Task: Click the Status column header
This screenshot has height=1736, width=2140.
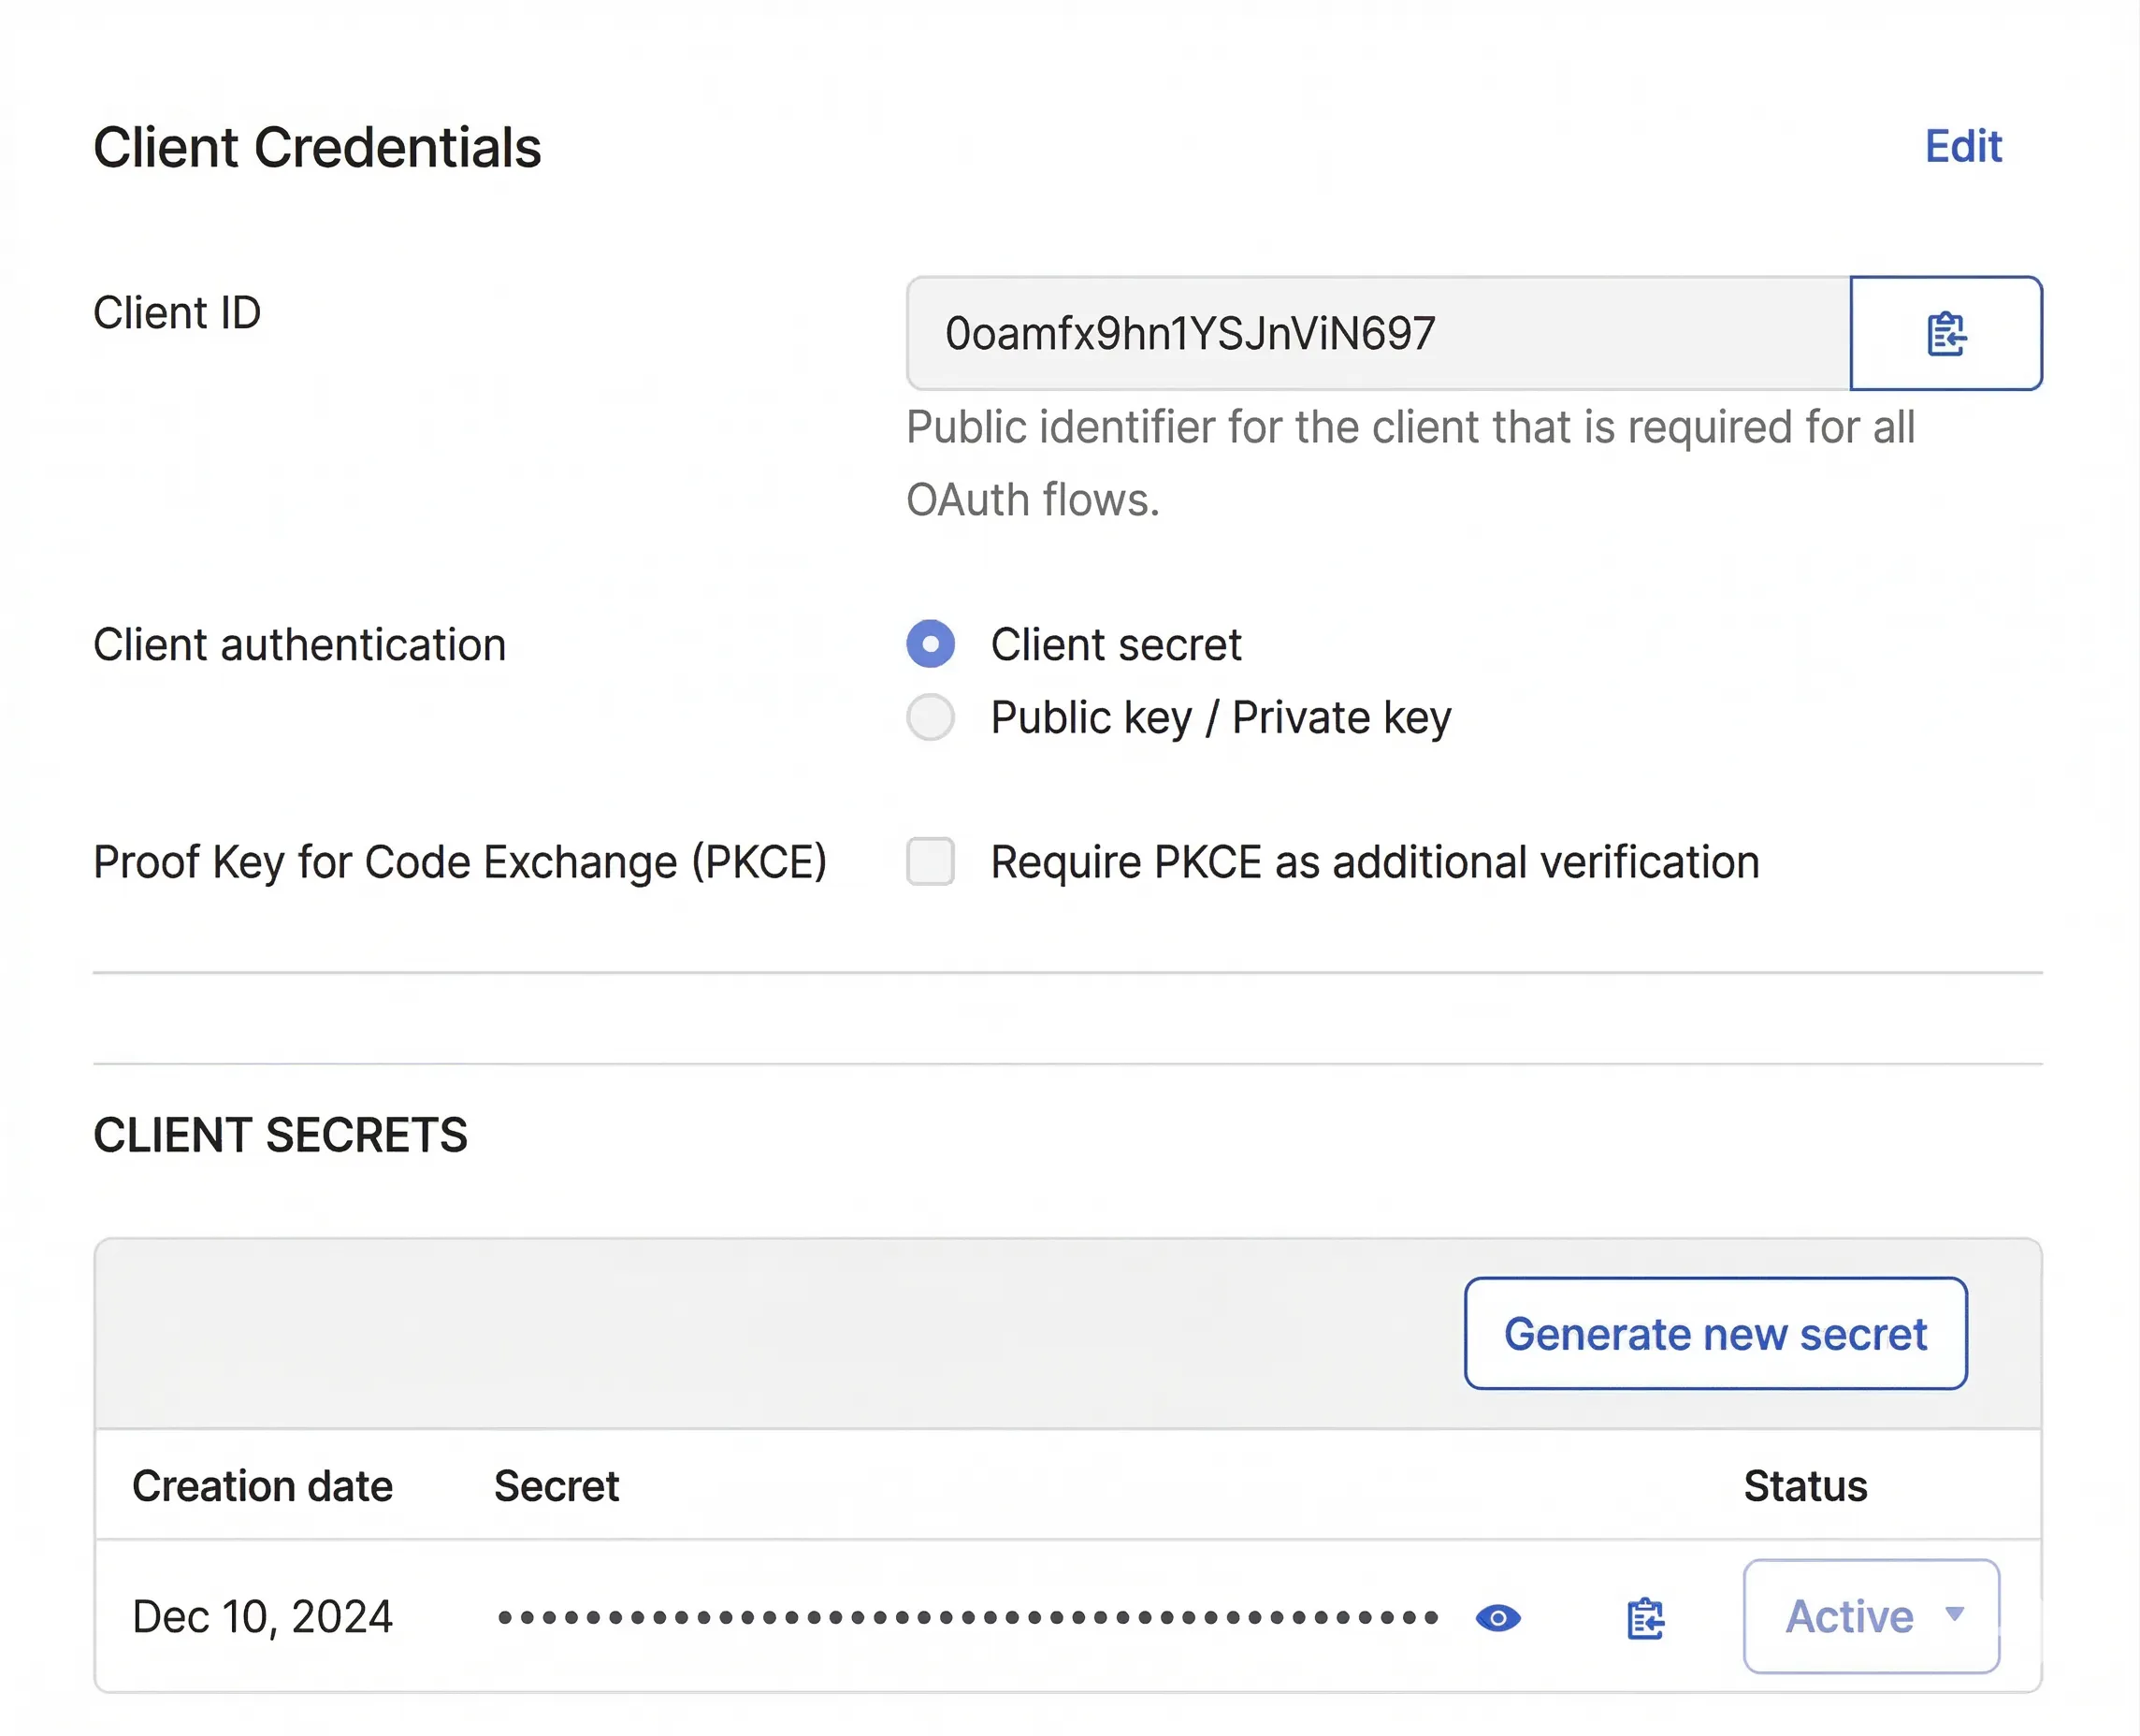Action: click(1805, 1486)
